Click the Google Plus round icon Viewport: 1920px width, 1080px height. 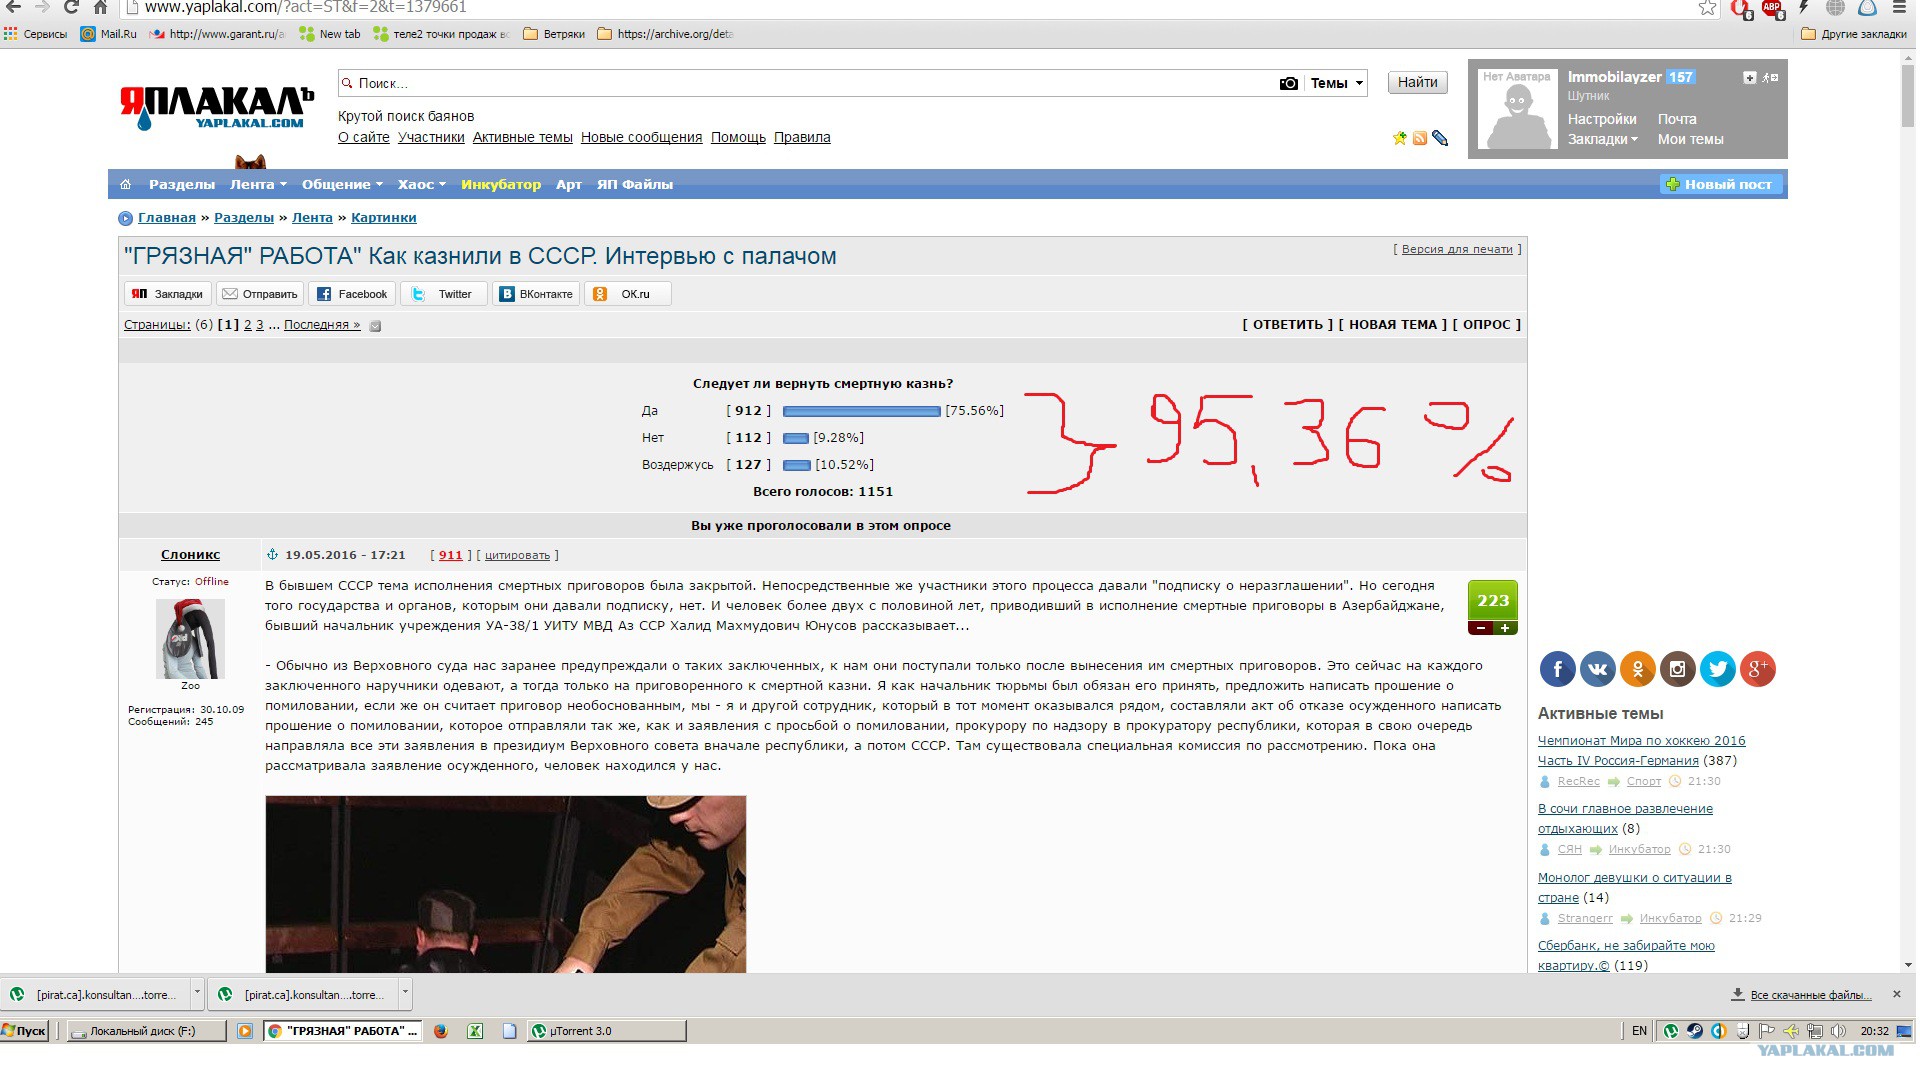[1758, 669]
